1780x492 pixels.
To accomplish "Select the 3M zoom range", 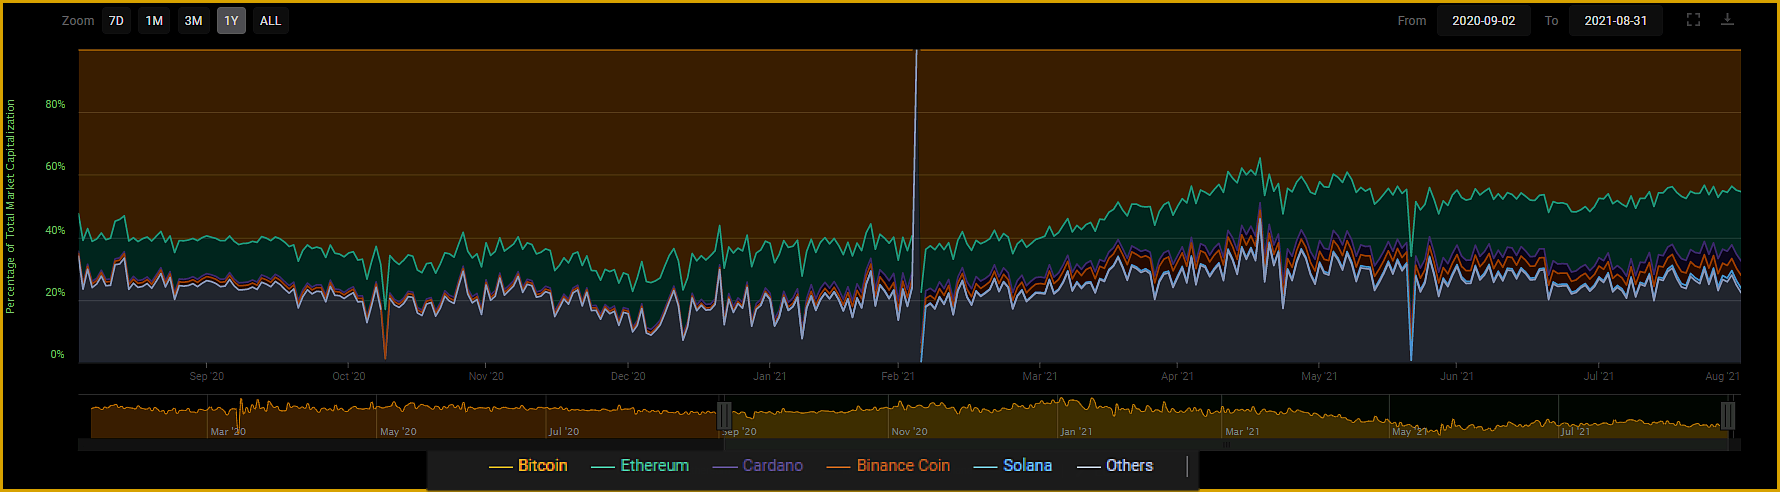I will point(193,21).
